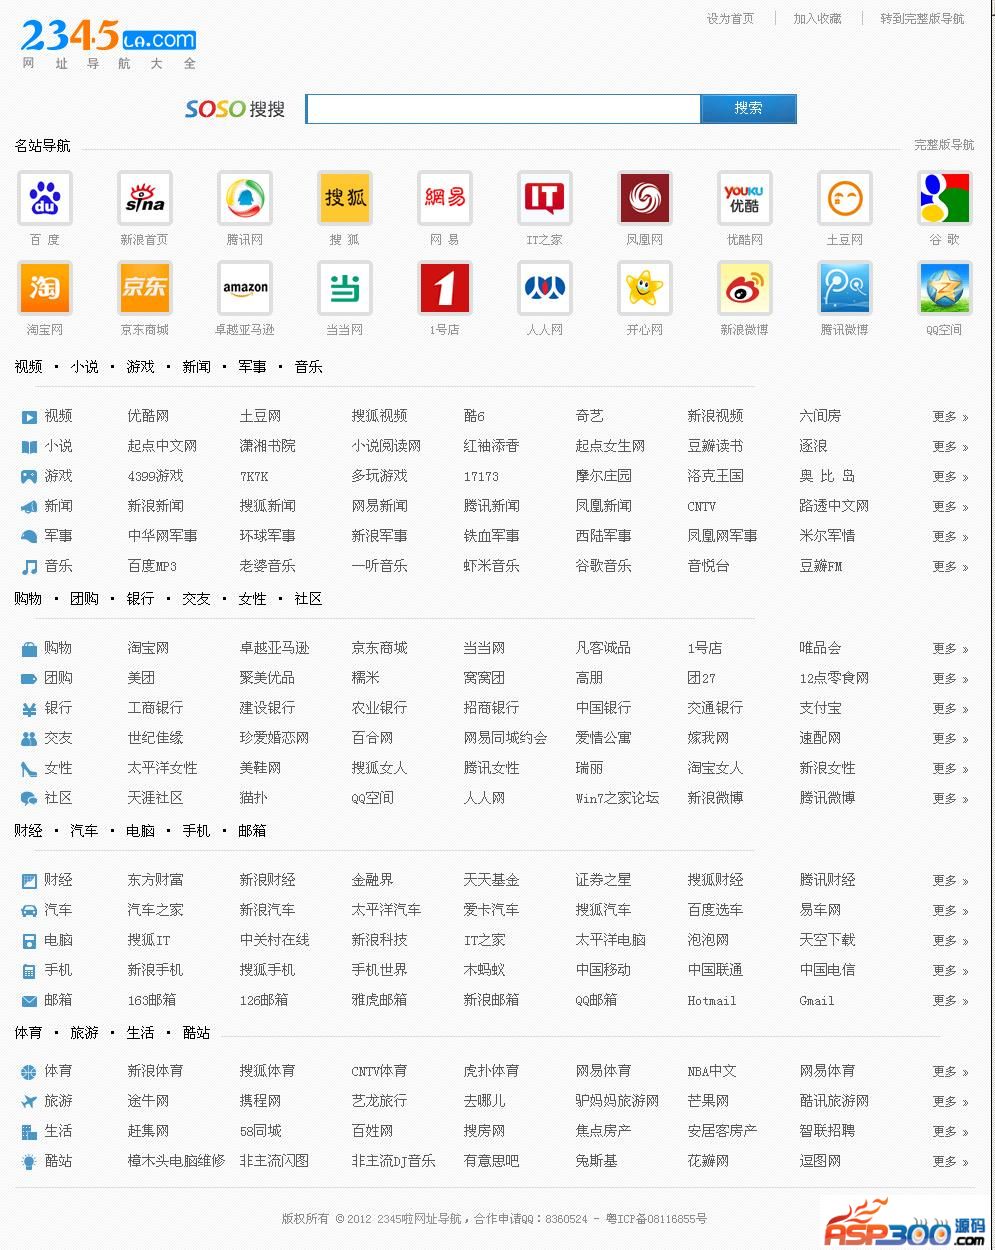Open the 1号店 red icon
The height and width of the screenshot is (1250, 995).
pyautogui.click(x=445, y=288)
